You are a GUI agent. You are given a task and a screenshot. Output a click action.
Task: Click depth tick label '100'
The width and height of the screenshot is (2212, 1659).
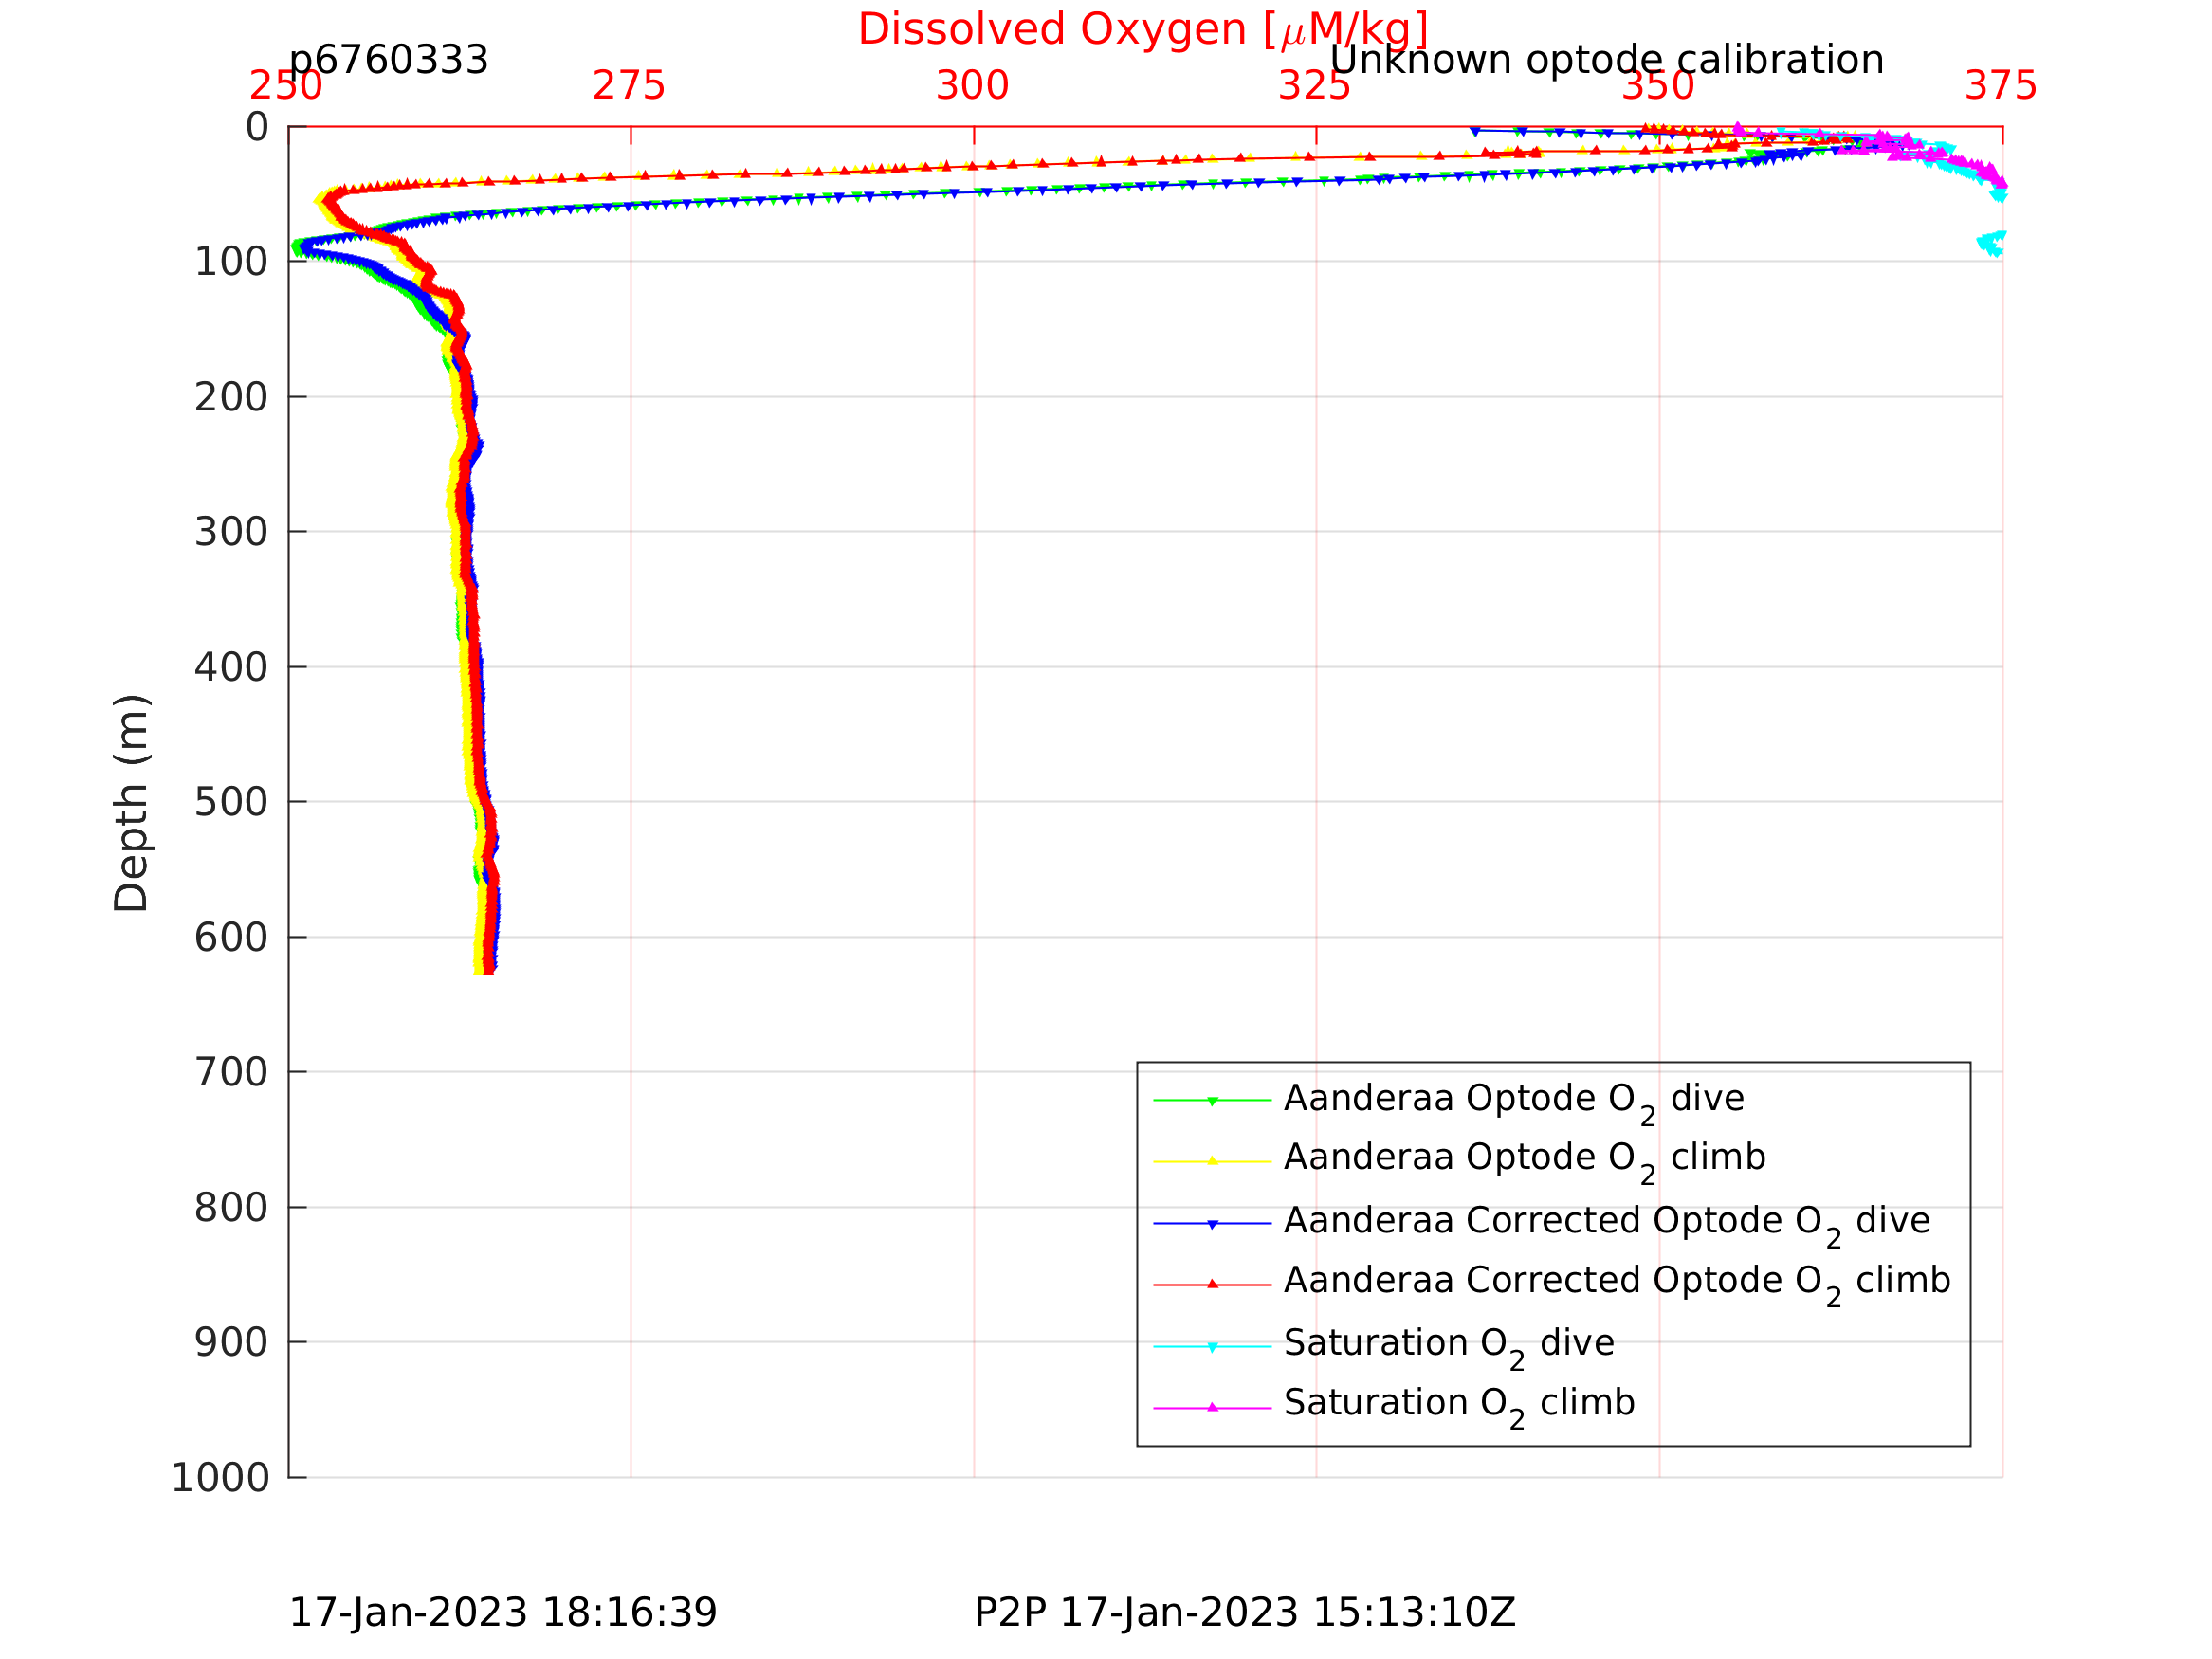click(x=231, y=262)
